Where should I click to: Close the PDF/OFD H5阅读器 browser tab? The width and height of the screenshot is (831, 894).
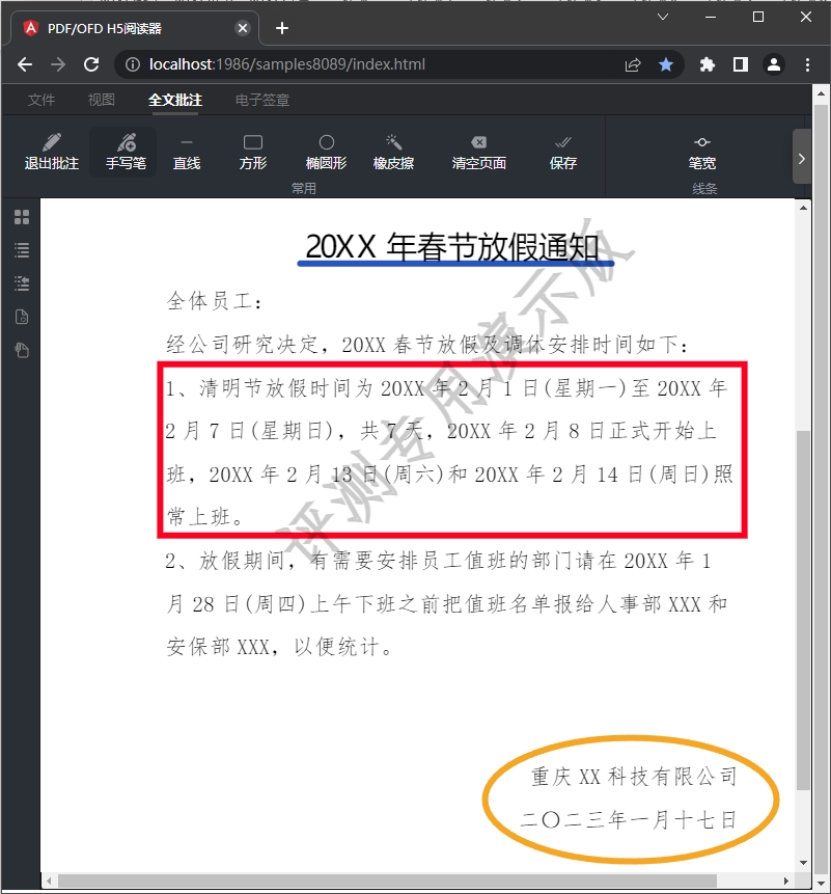pyautogui.click(x=243, y=28)
